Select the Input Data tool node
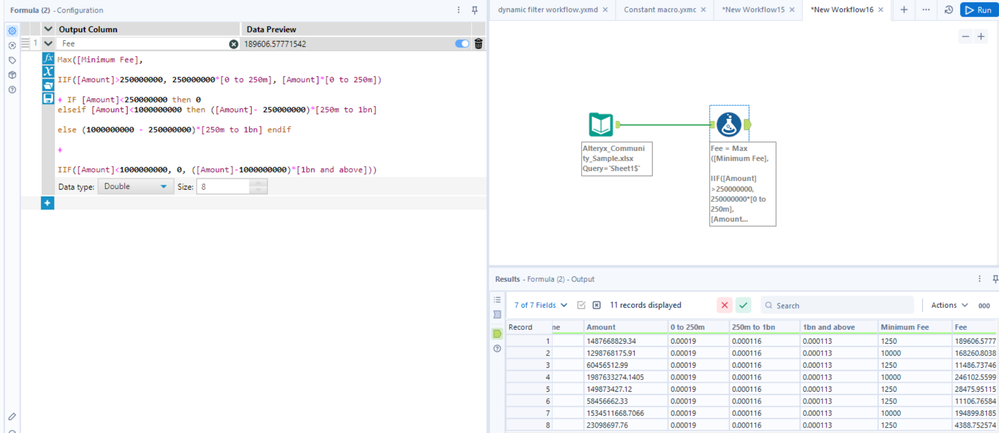 [601, 125]
